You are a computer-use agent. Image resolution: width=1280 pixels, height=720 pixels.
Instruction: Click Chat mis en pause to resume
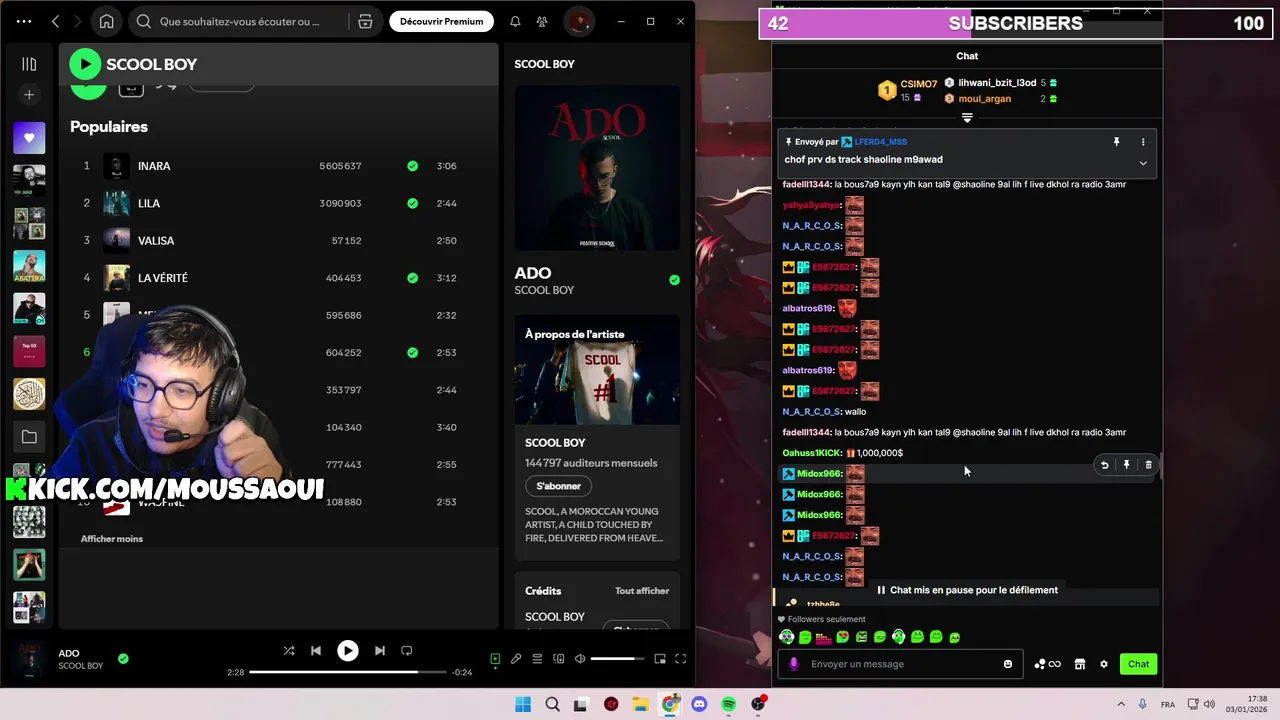967,590
